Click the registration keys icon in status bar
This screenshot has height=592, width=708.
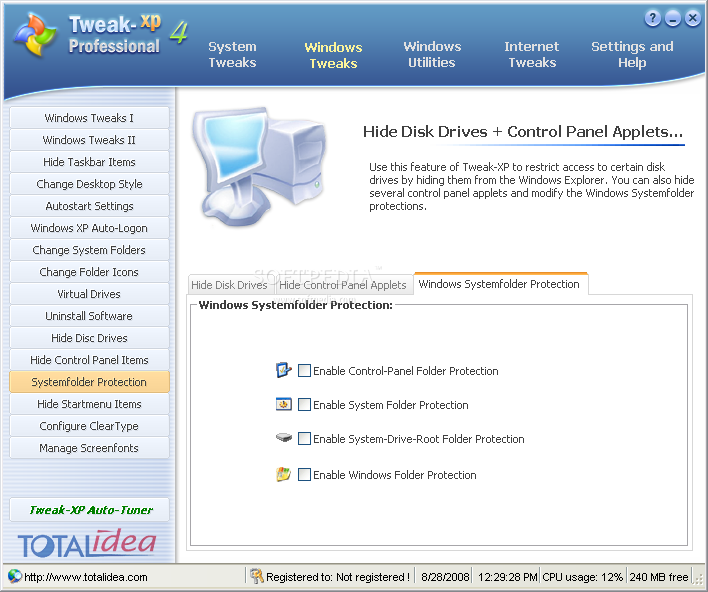pos(257,576)
